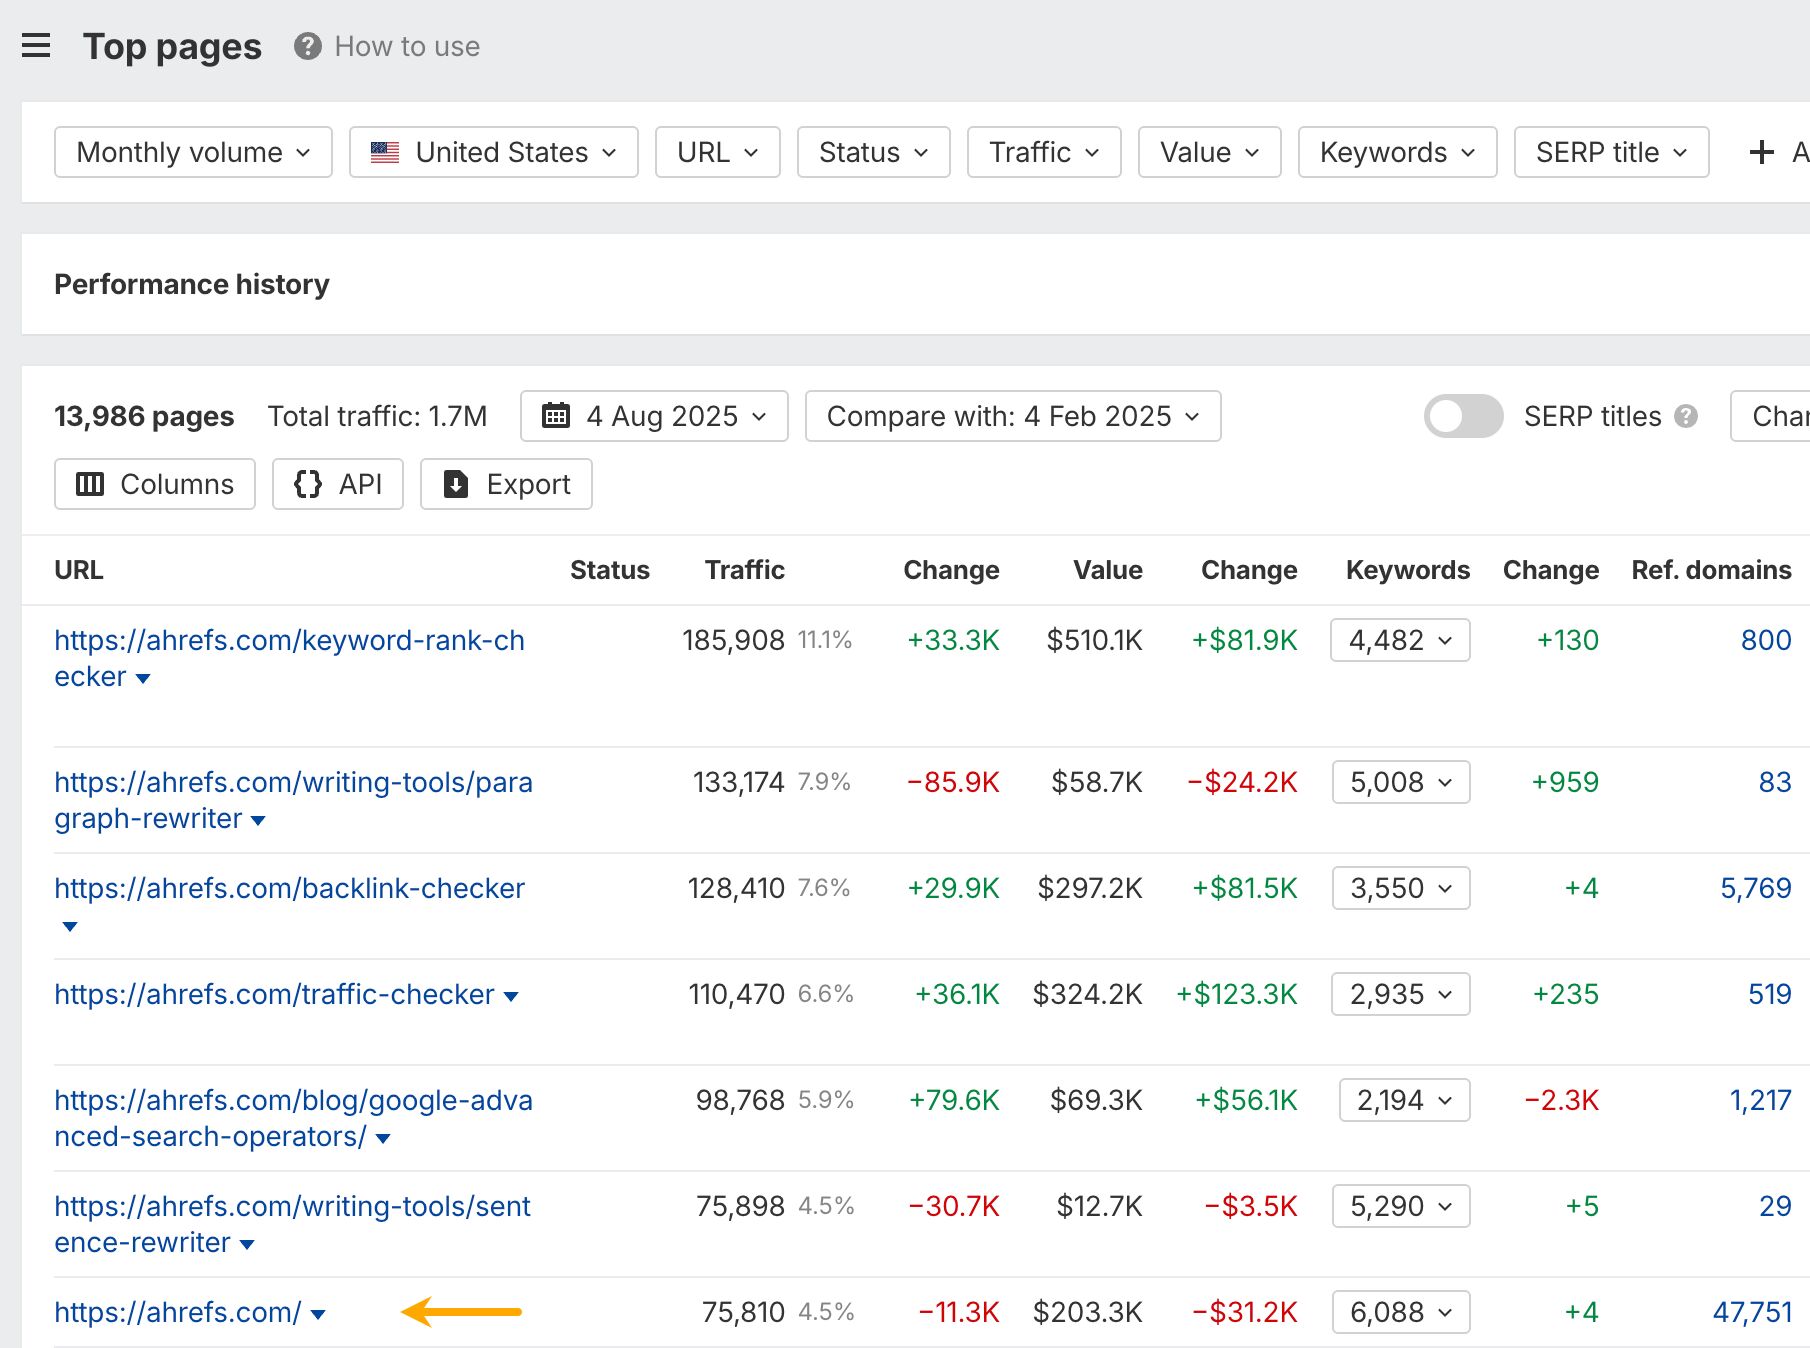Open the Status filter dropdown
This screenshot has width=1810, height=1348.
tap(872, 152)
